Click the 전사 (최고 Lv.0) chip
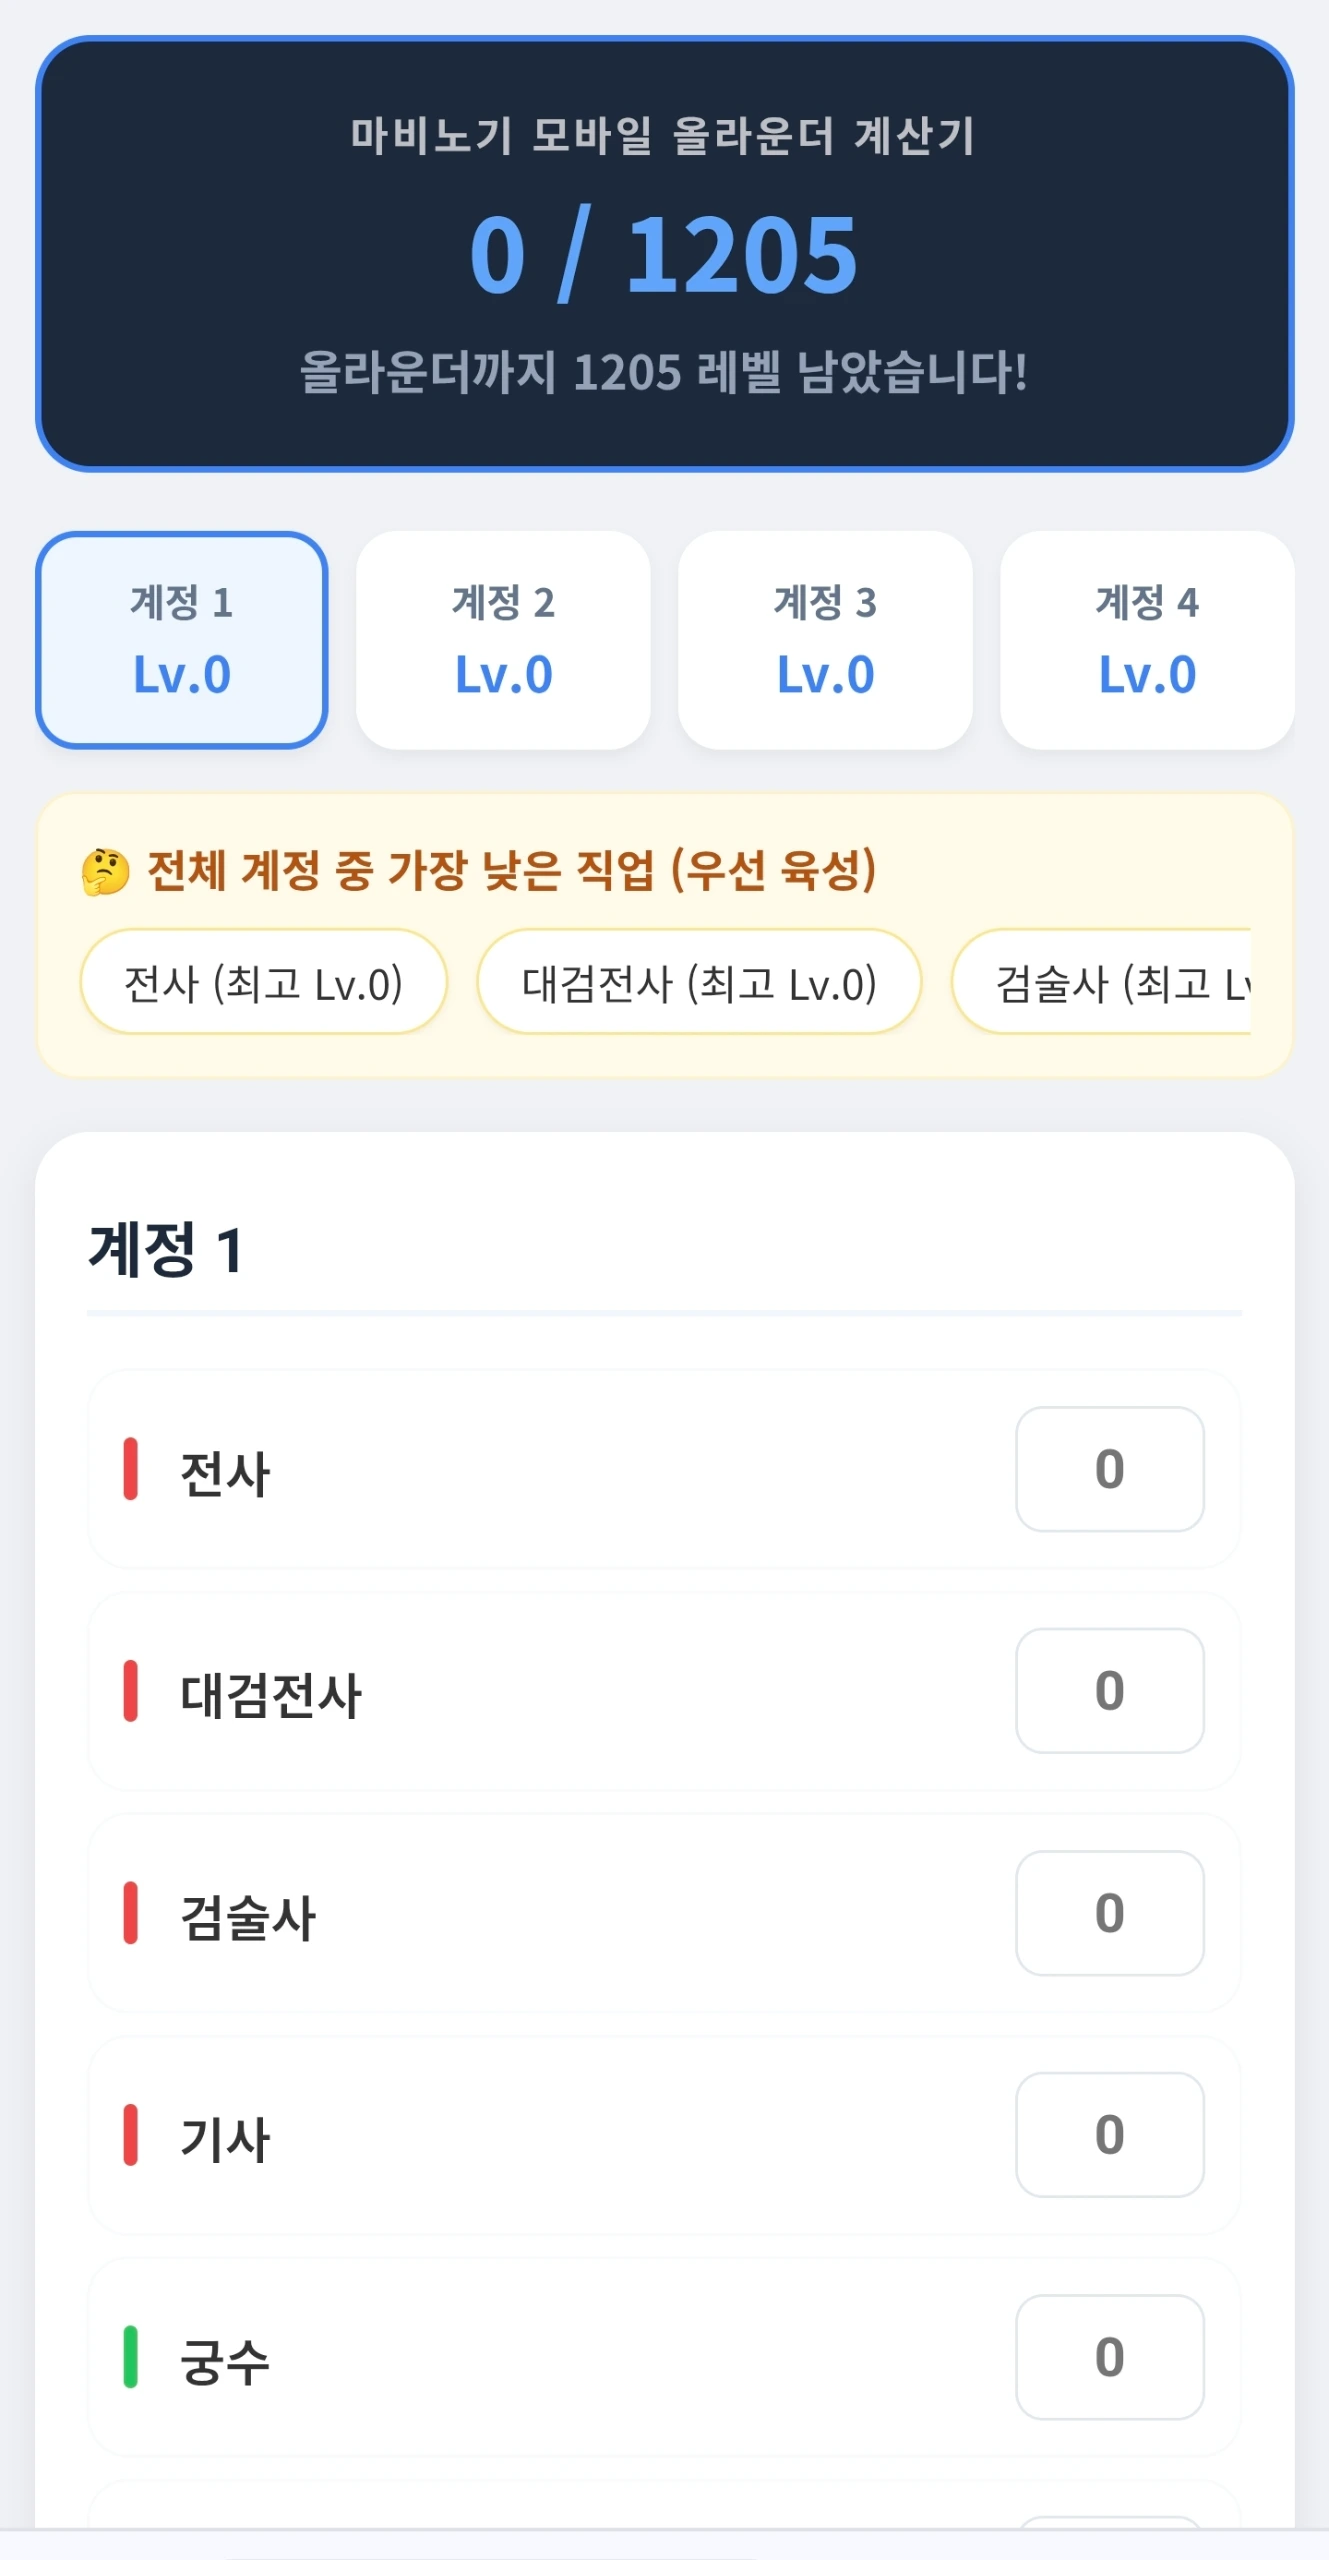The width and height of the screenshot is (1329, 2560). point(264,982)
